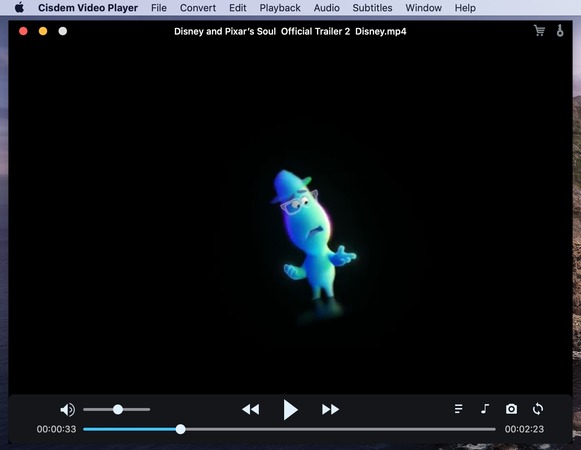The image size is (581, 450).
Task: Close the player window with red button
Action: (23, 31)
